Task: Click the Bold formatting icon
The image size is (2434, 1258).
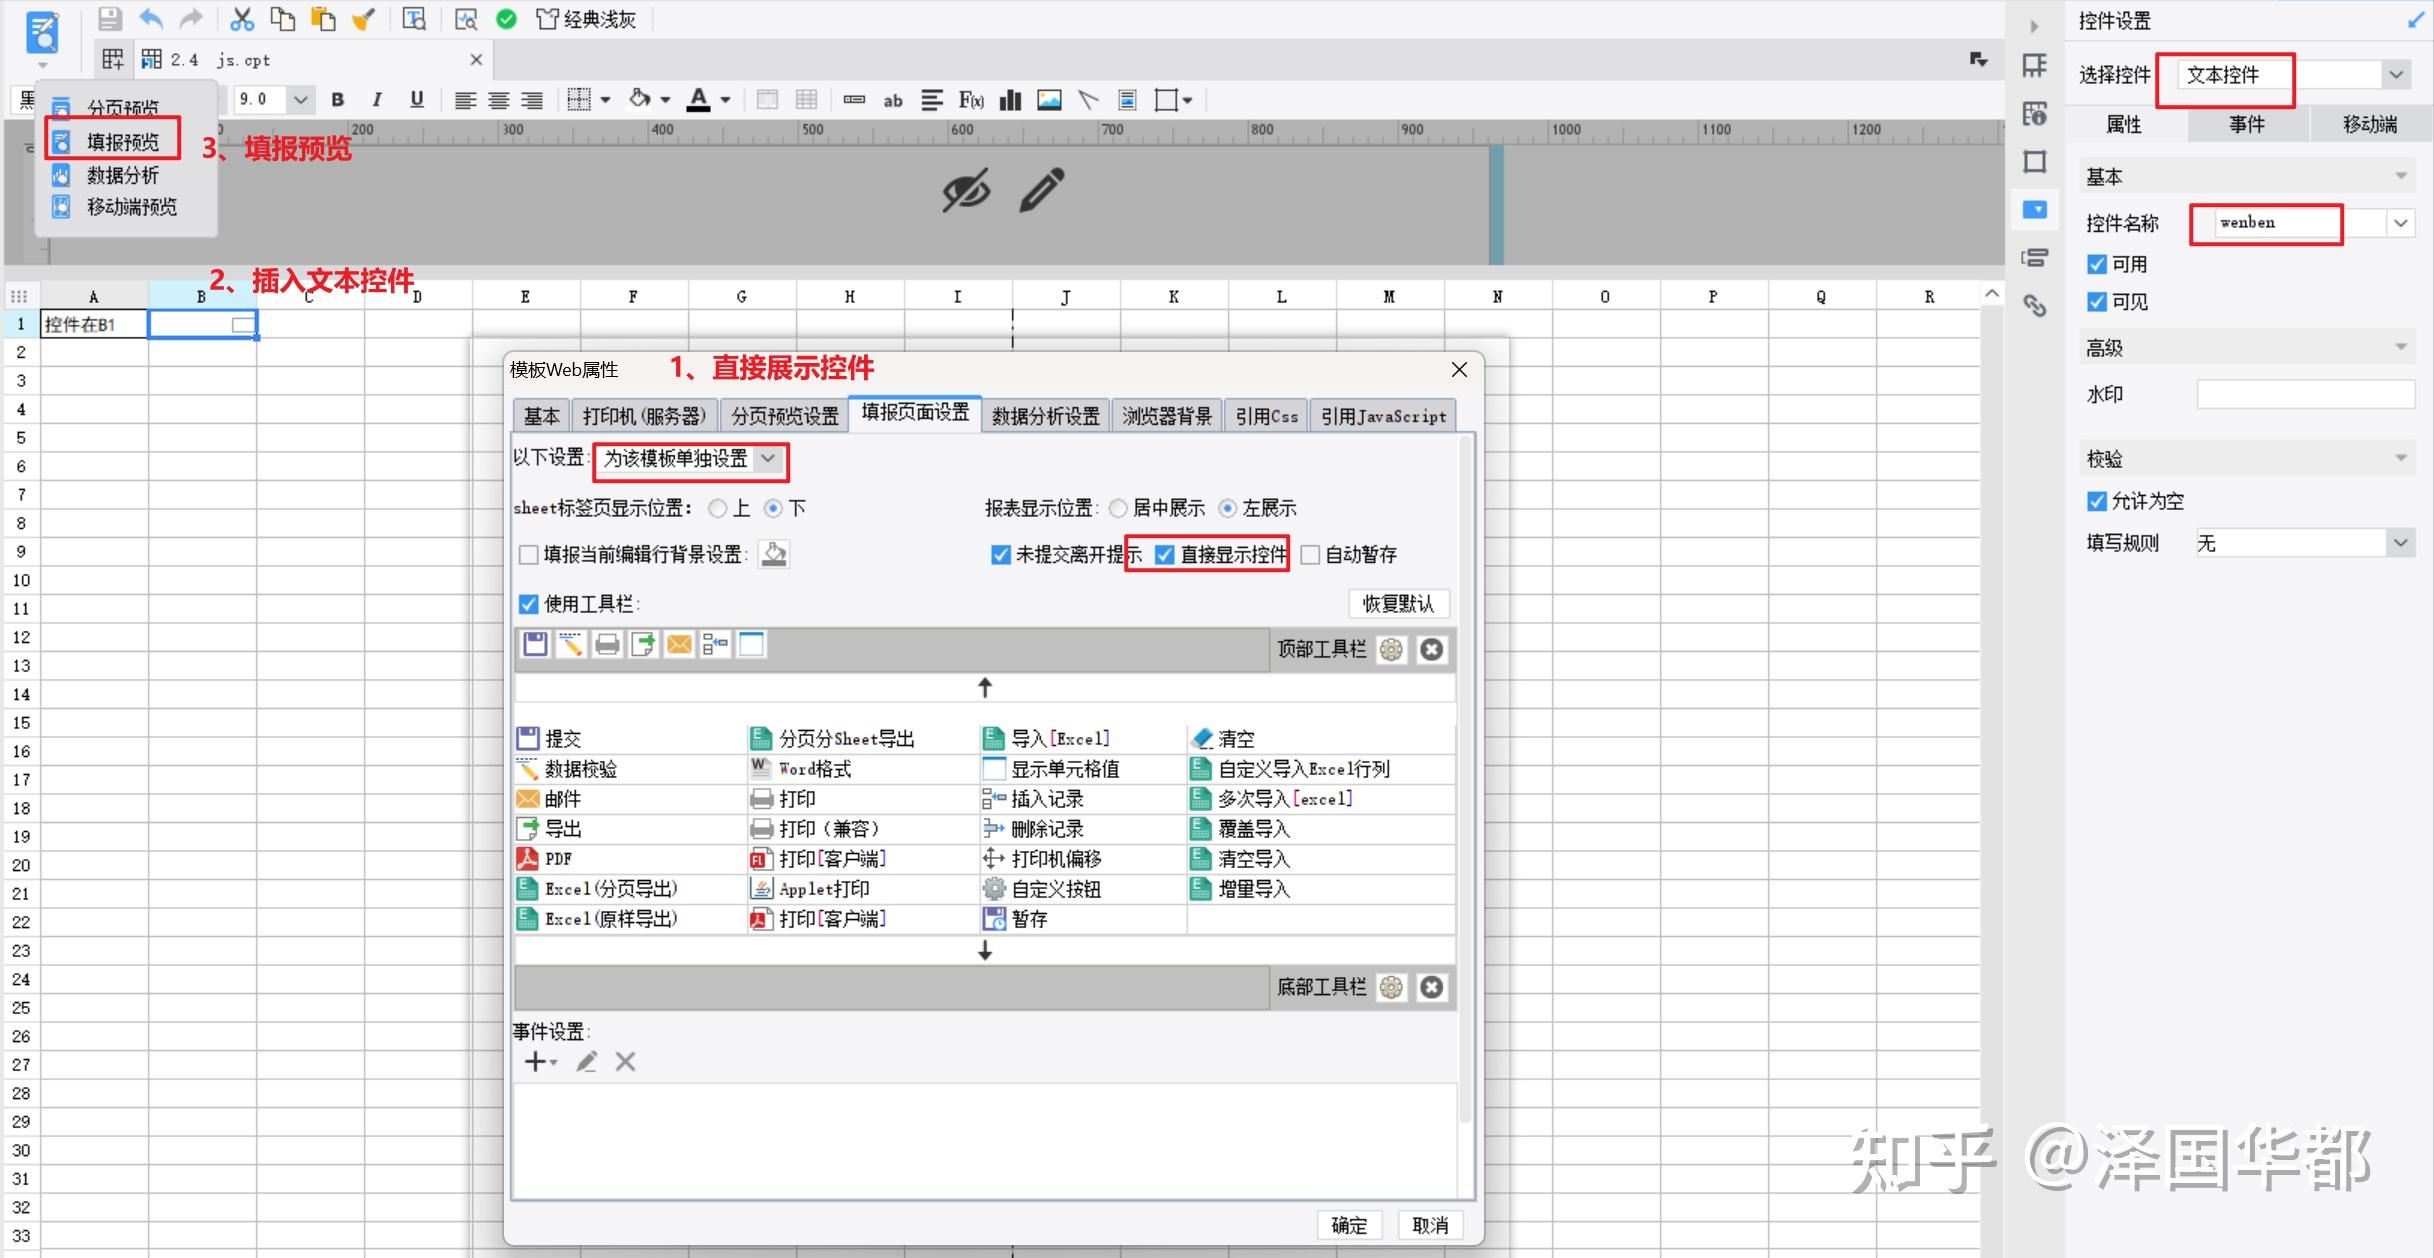Action: click(338, 100)
